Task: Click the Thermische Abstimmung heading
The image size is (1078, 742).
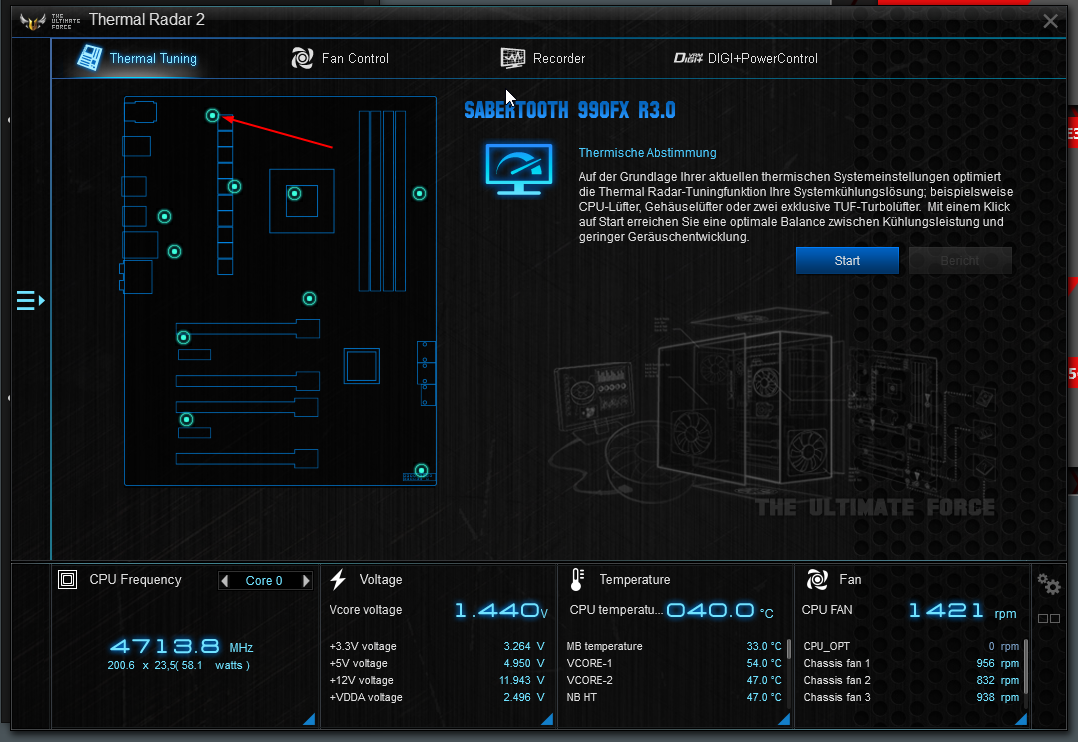Action: pos(647,153)
